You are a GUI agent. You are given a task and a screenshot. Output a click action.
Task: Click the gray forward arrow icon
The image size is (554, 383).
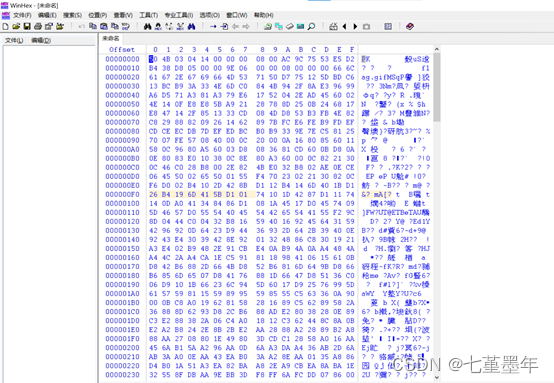(246, 26)
